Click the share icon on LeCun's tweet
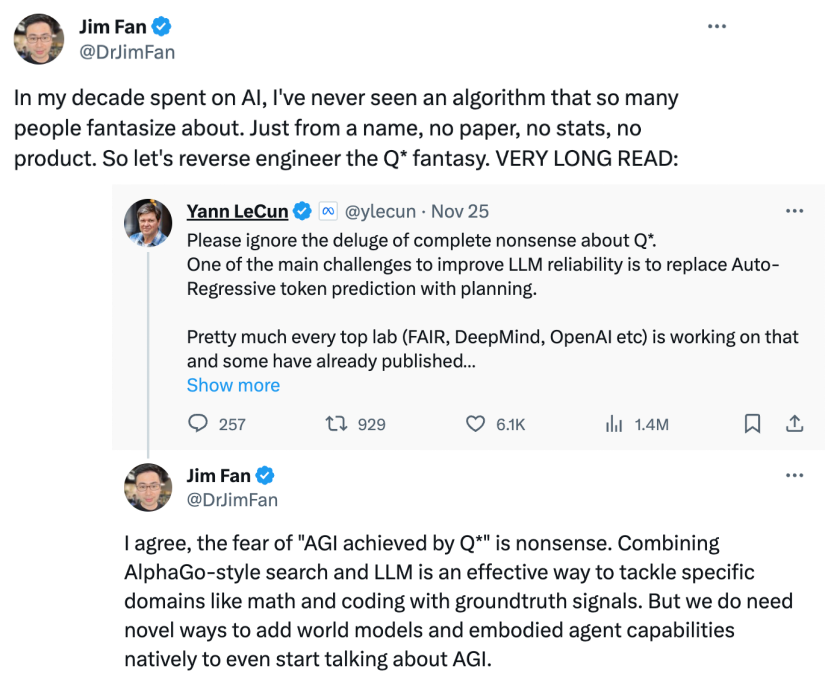This screenshot has width=826, height=676. coord(794,424)
